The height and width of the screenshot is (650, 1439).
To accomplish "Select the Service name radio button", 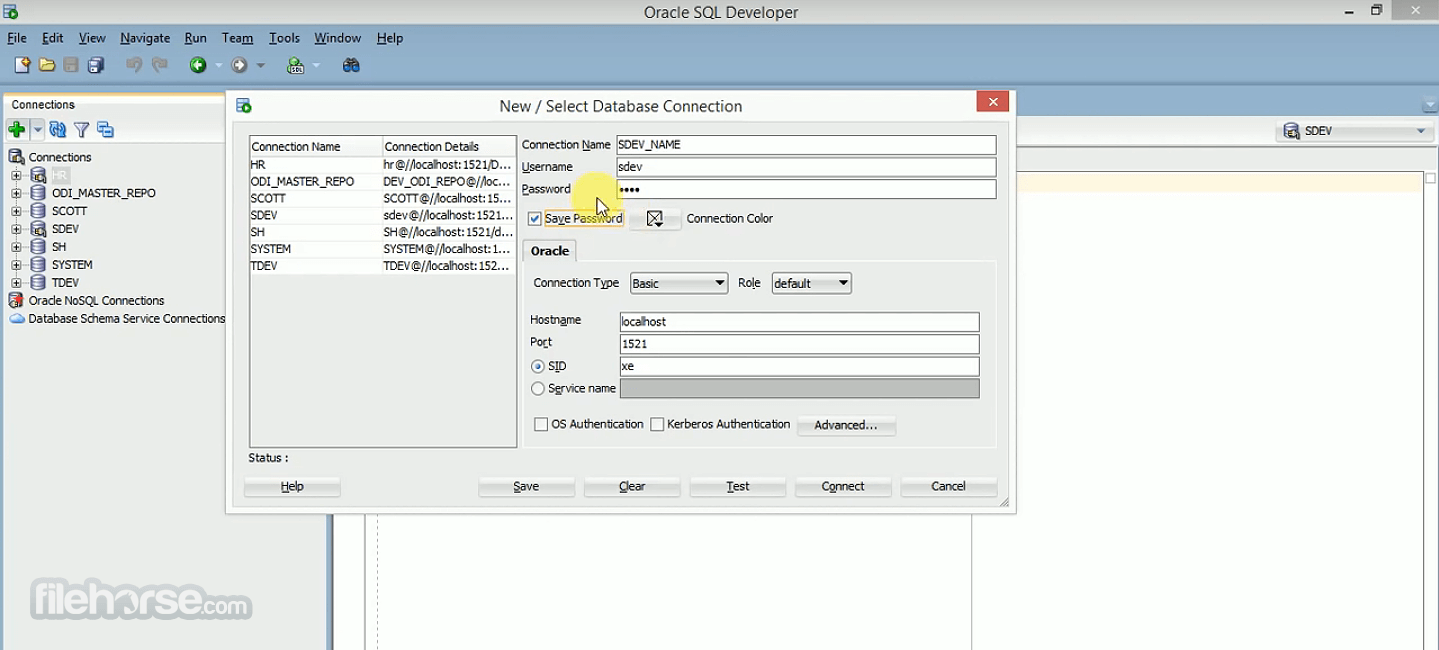I will click(538, 389).
